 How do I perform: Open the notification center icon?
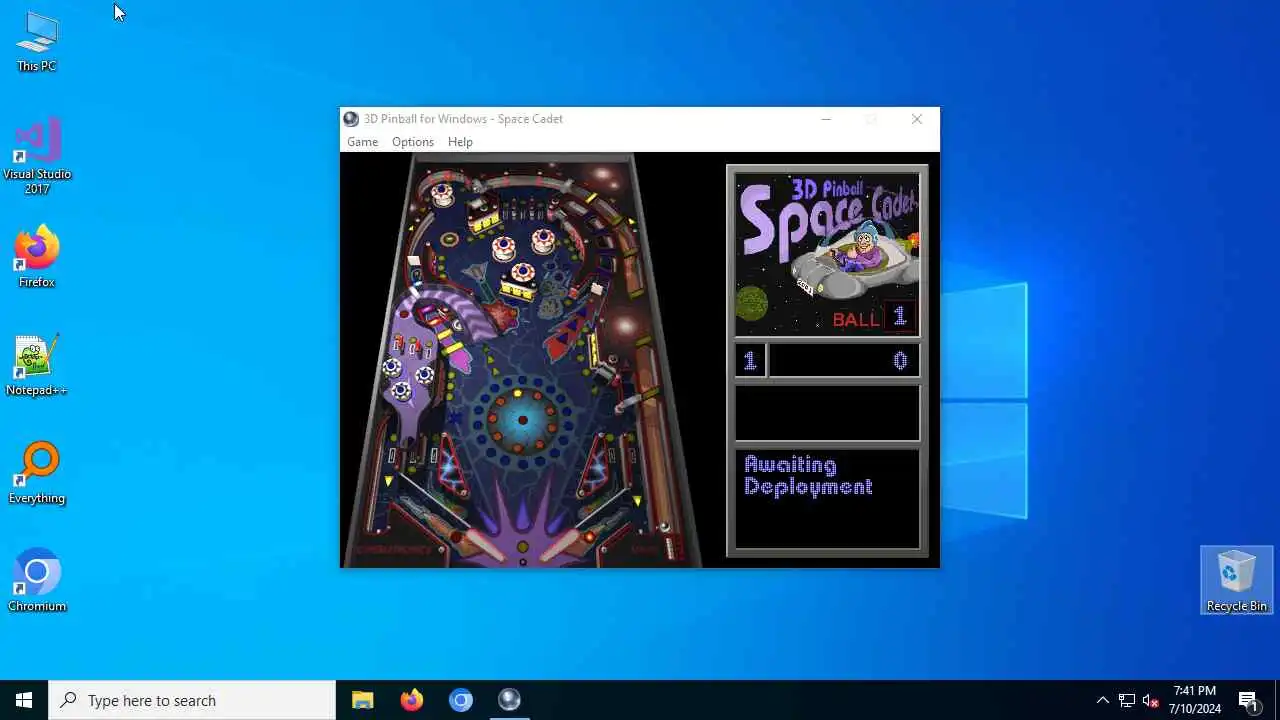point(1248,700)
